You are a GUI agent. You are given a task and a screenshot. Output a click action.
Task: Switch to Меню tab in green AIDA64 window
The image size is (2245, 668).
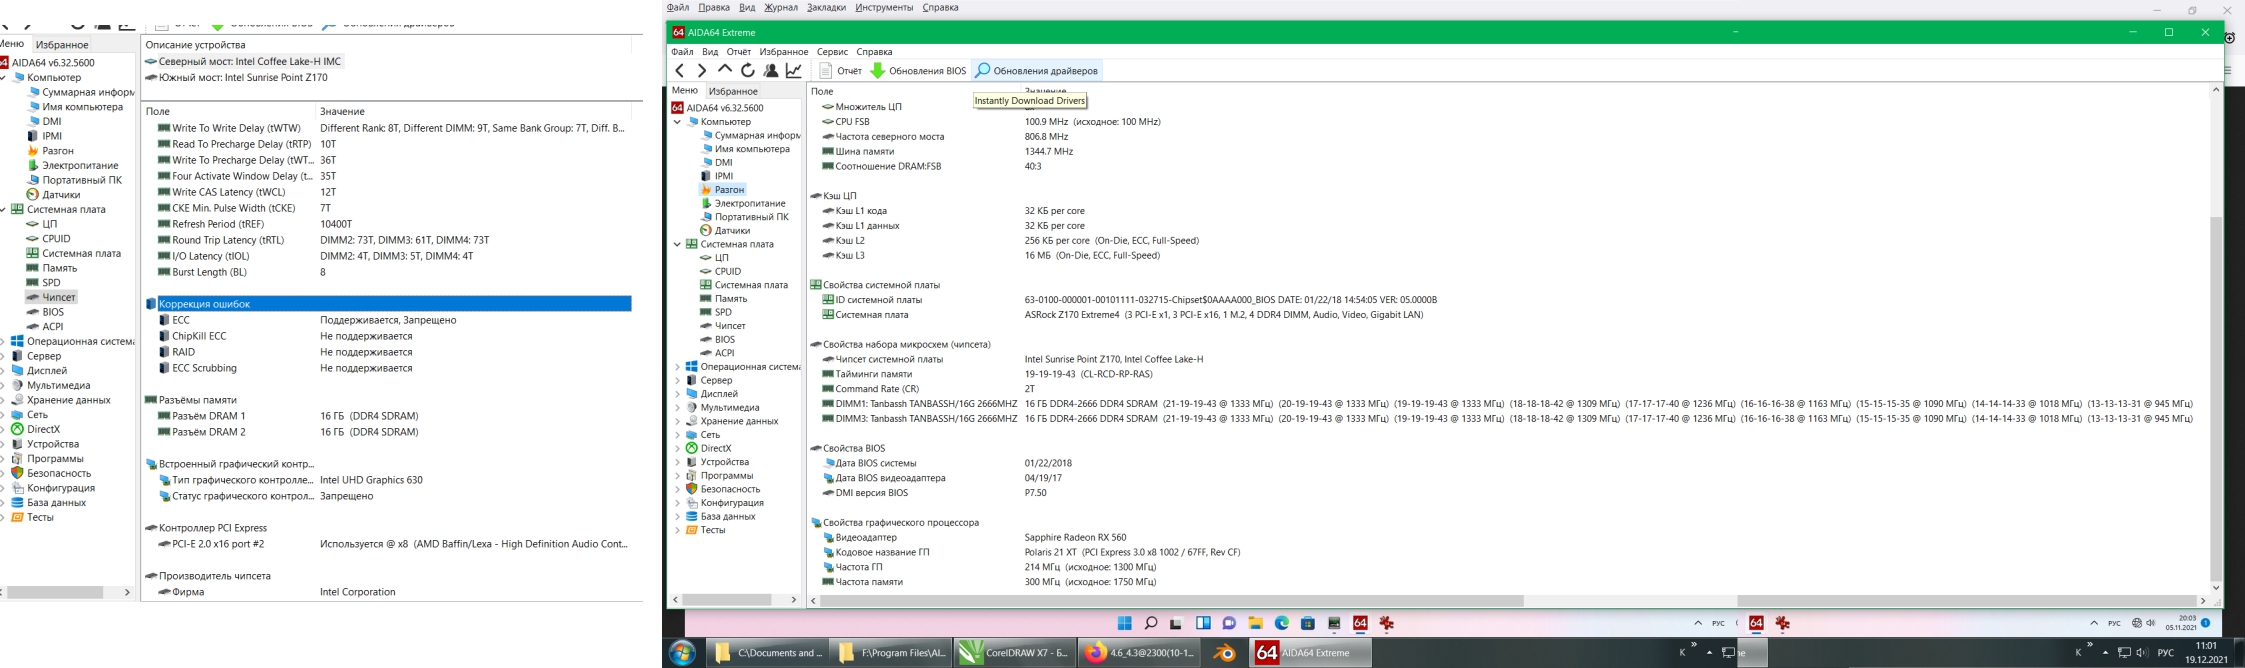tap(685, 91)
